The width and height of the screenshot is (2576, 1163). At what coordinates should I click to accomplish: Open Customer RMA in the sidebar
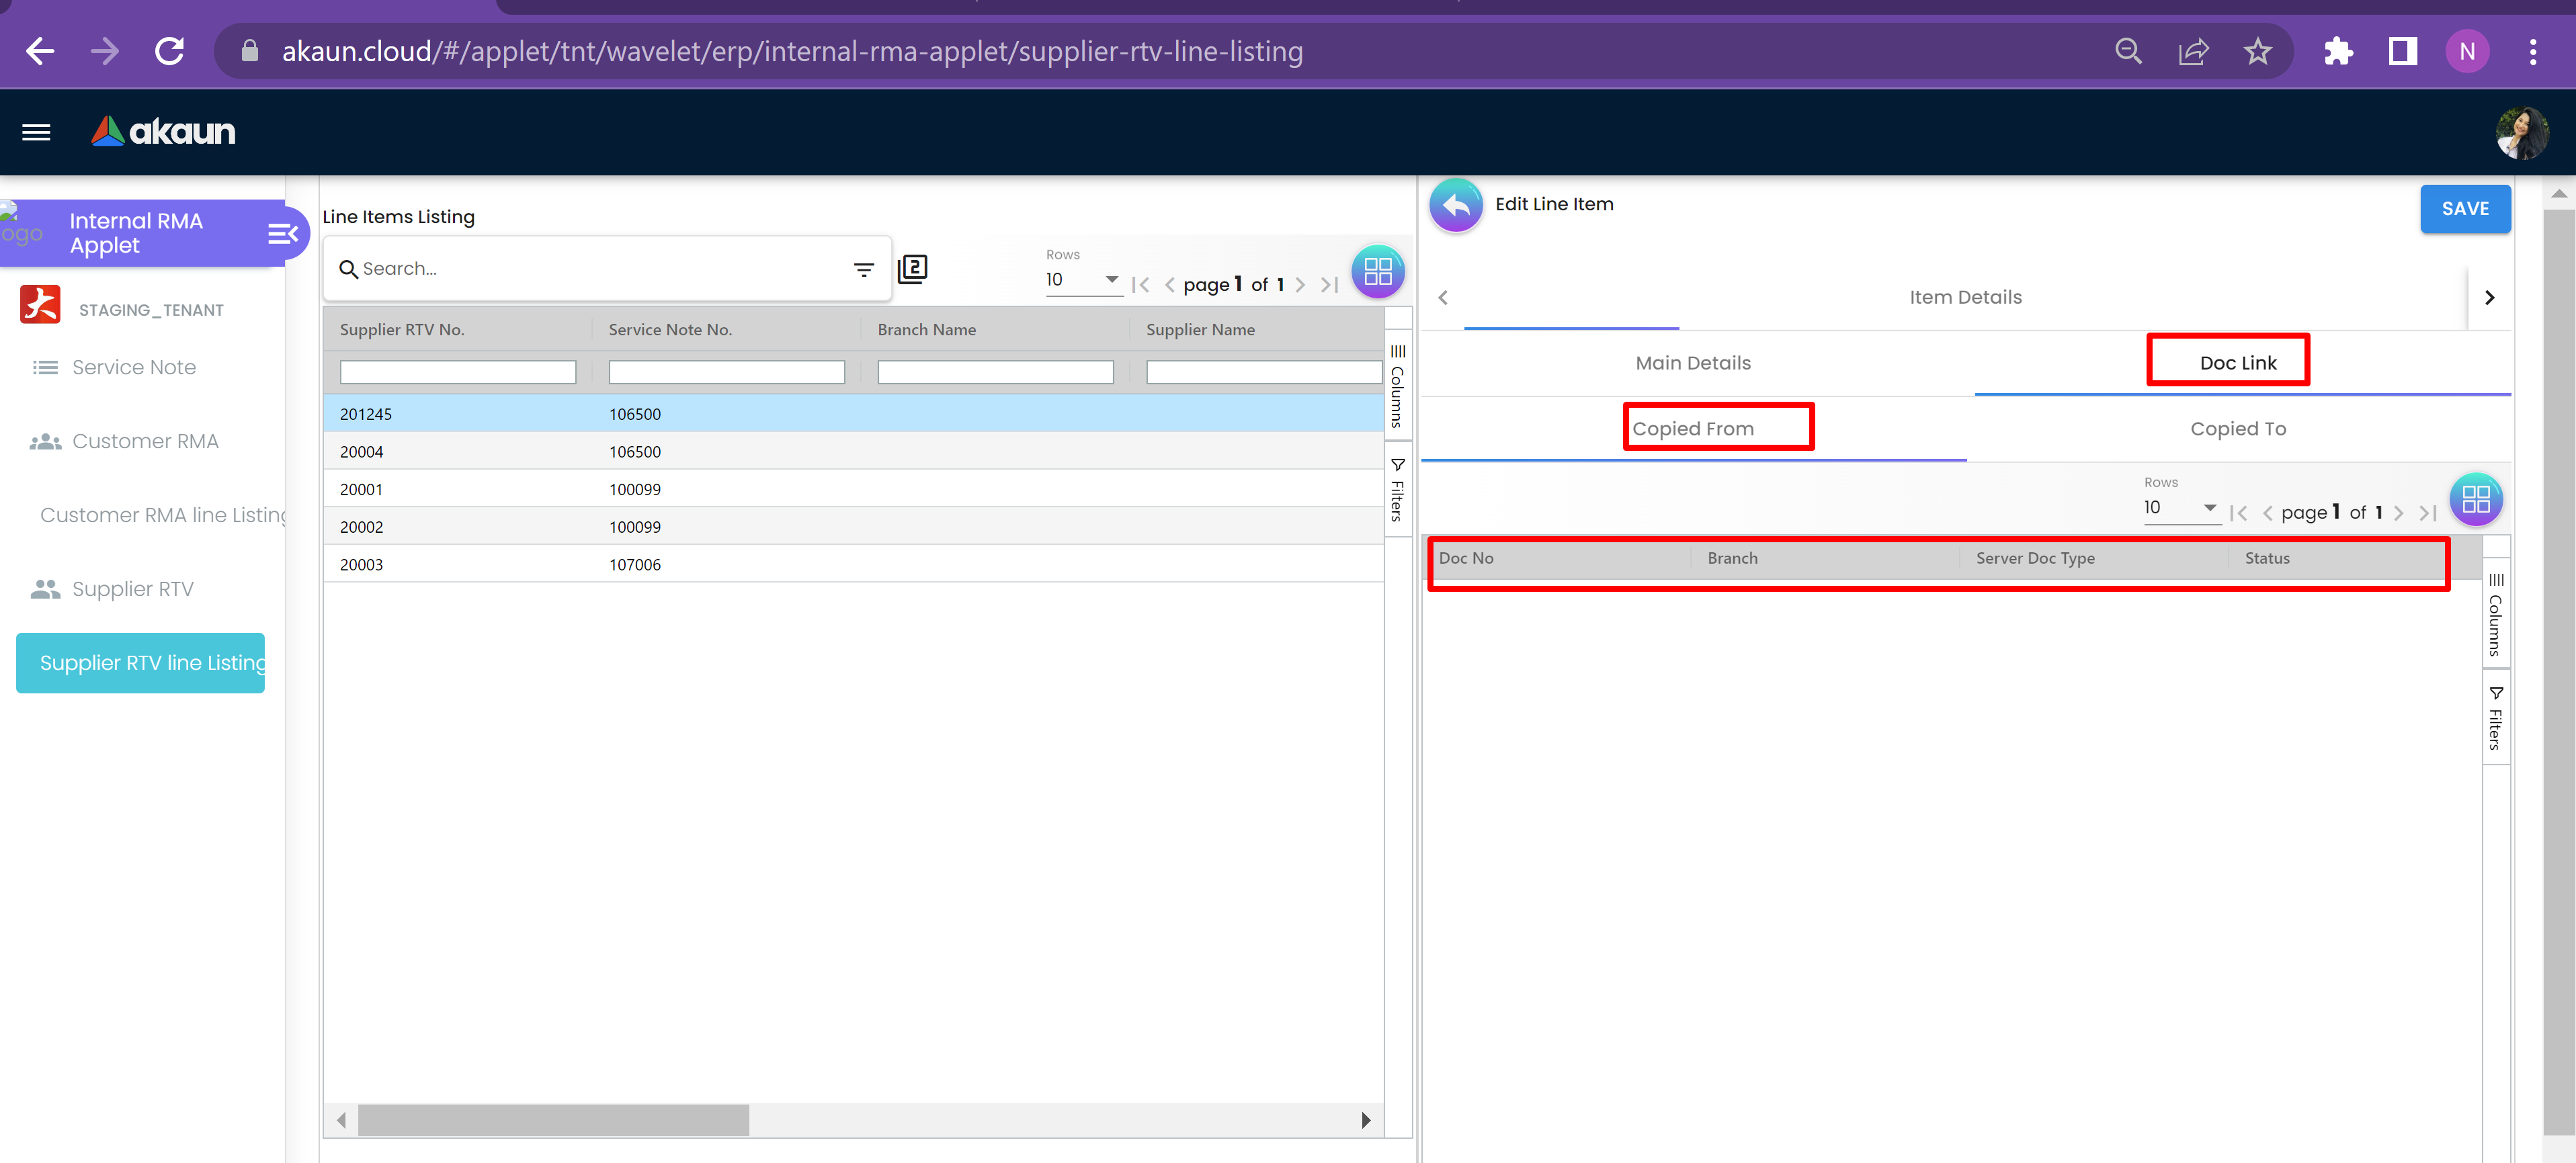click(145, 441)
